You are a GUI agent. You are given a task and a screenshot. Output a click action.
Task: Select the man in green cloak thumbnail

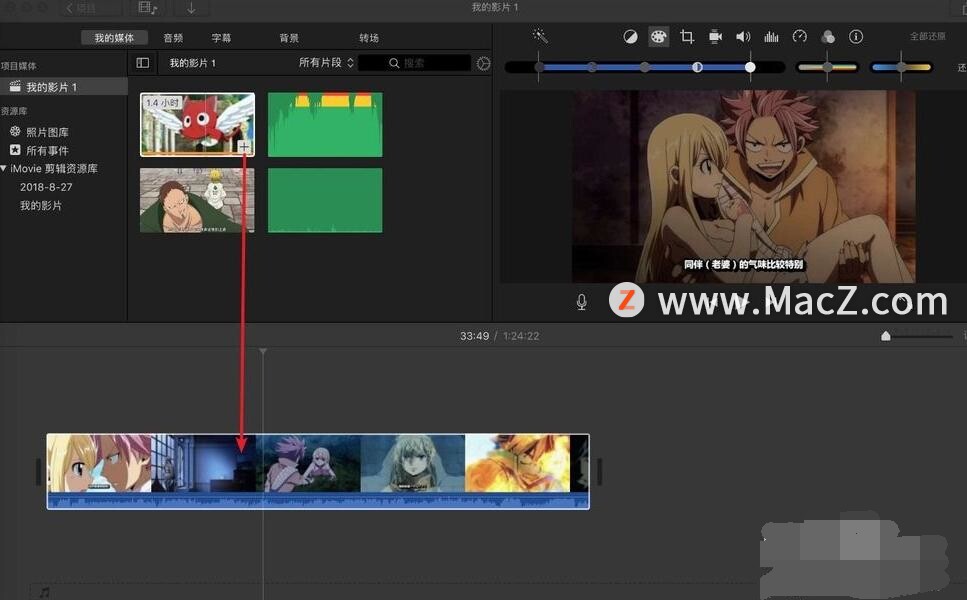(x=197, y=200)
